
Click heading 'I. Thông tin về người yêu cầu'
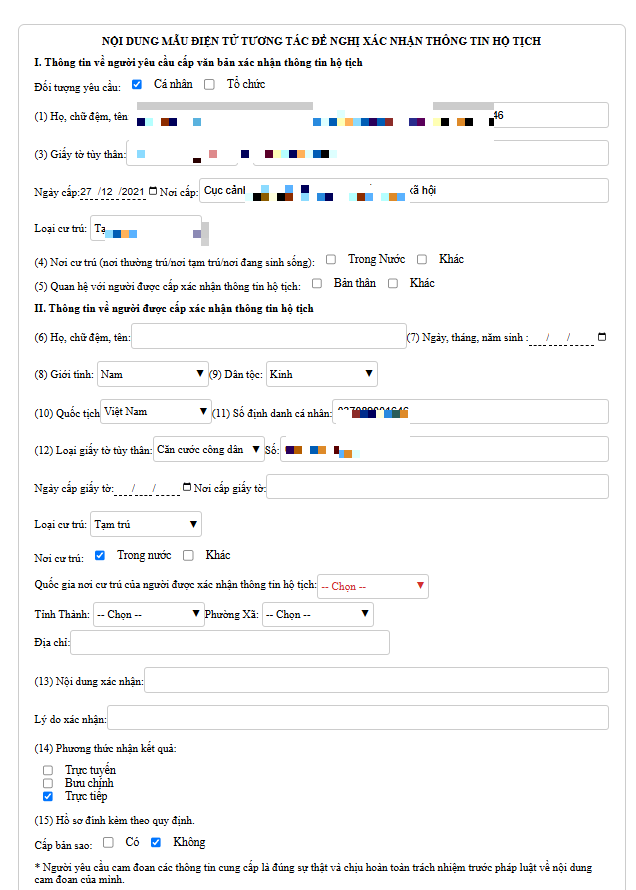[198, 62]
